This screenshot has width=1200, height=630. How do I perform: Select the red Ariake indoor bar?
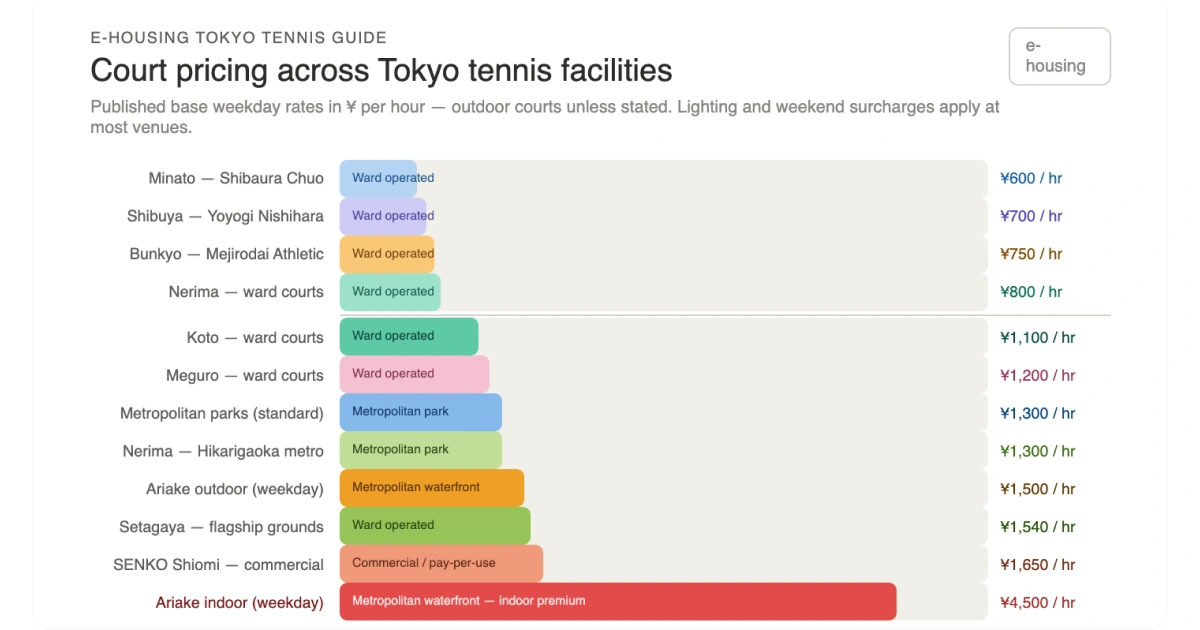[617, 601]
